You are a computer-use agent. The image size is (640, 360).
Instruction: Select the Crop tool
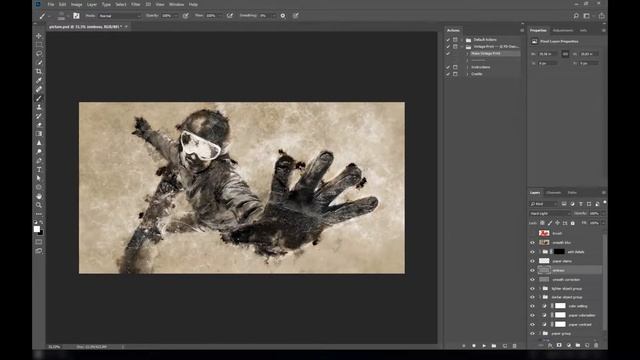tap(39, 71)
